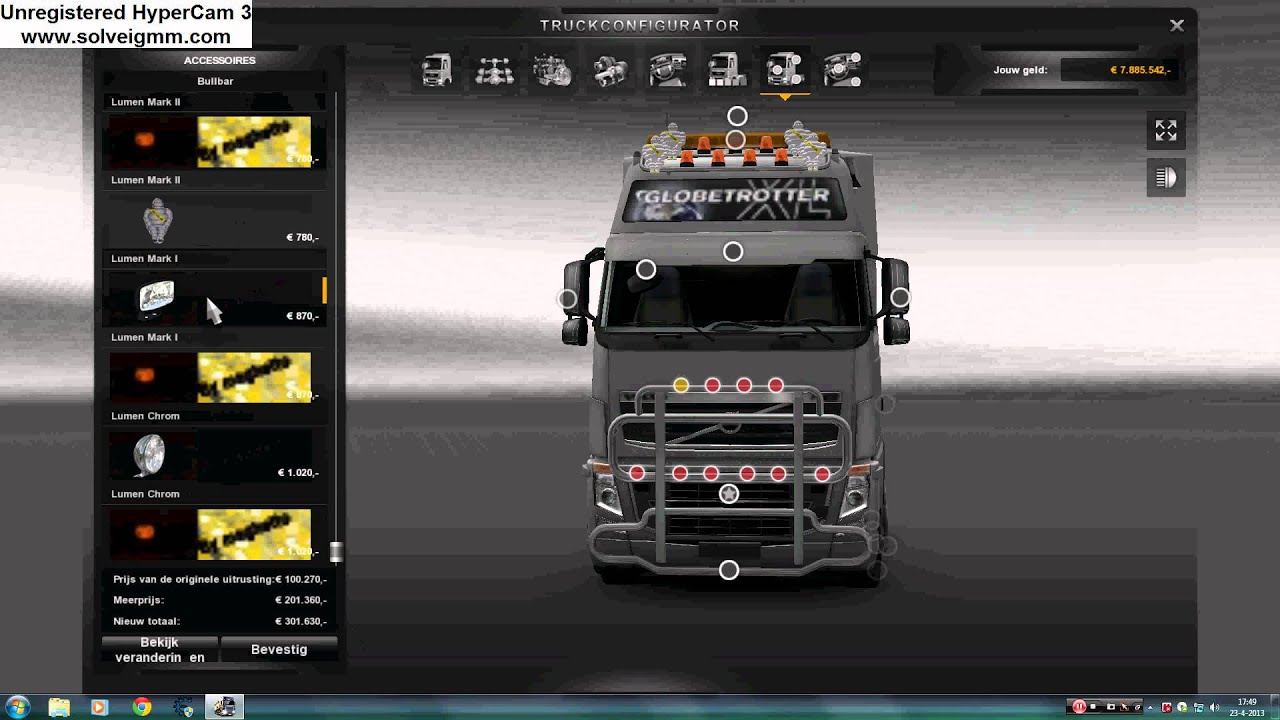The width and height of the screenshot is (1280, 720).
Task: Close the truck configurator
Action: (1177, 26)
